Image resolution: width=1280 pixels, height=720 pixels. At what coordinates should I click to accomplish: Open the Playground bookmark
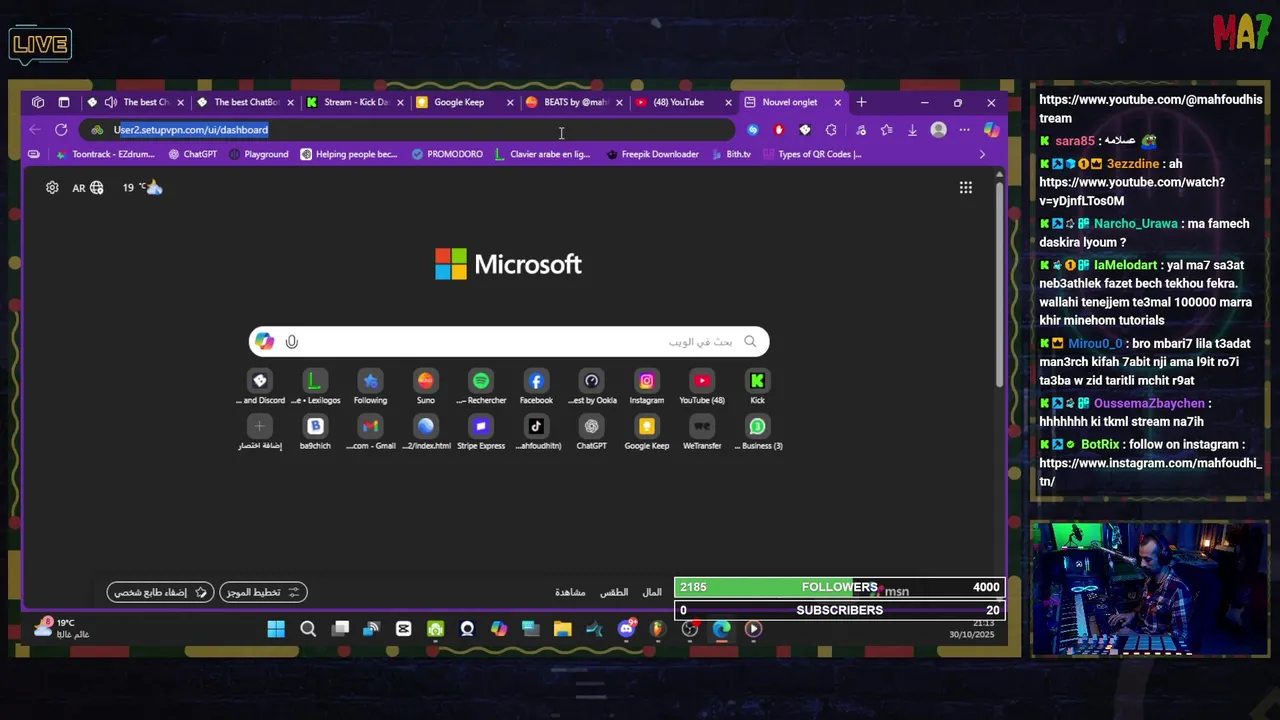pyautogui.click(x=258, y=154)
